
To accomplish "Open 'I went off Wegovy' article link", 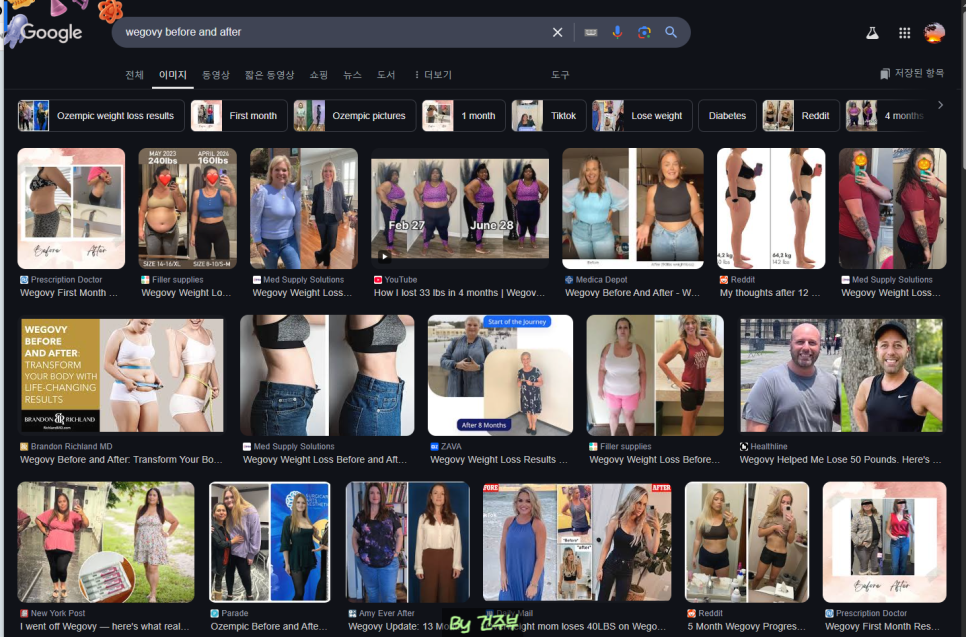I will 104,627.
